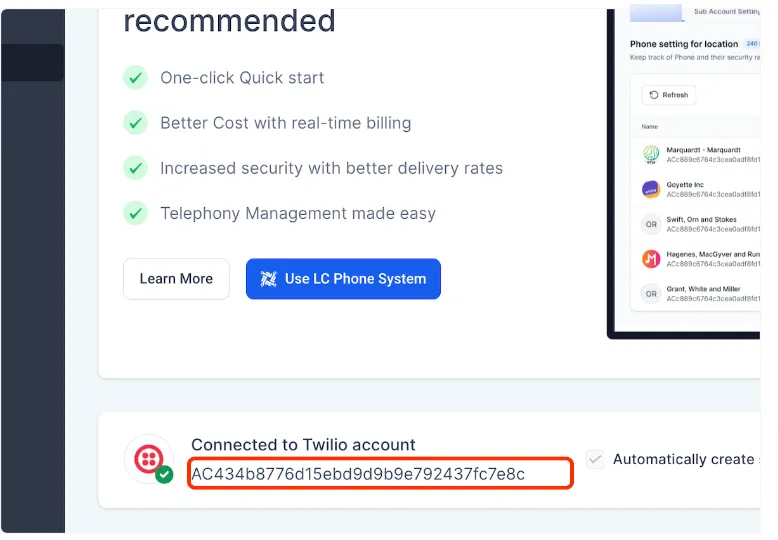Click the Hagenes, MacGyver avatar icon
The height and width of the screenshot is (540, 778).
[651, 259]
